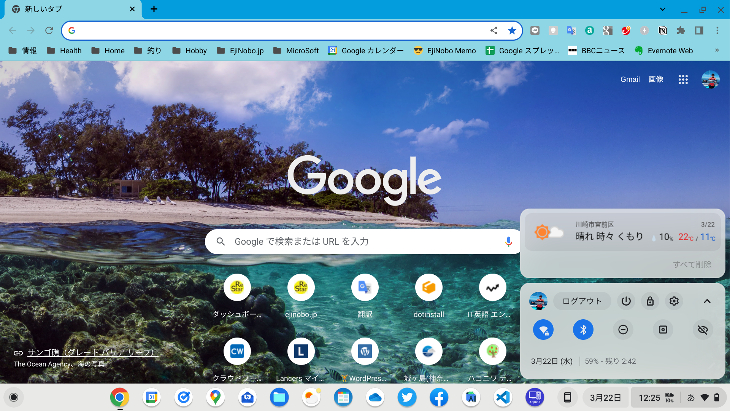This screenshot has height=411, width=730.
Task: Open the Chrome app in the shelf
Action: (x=120, y=397)
